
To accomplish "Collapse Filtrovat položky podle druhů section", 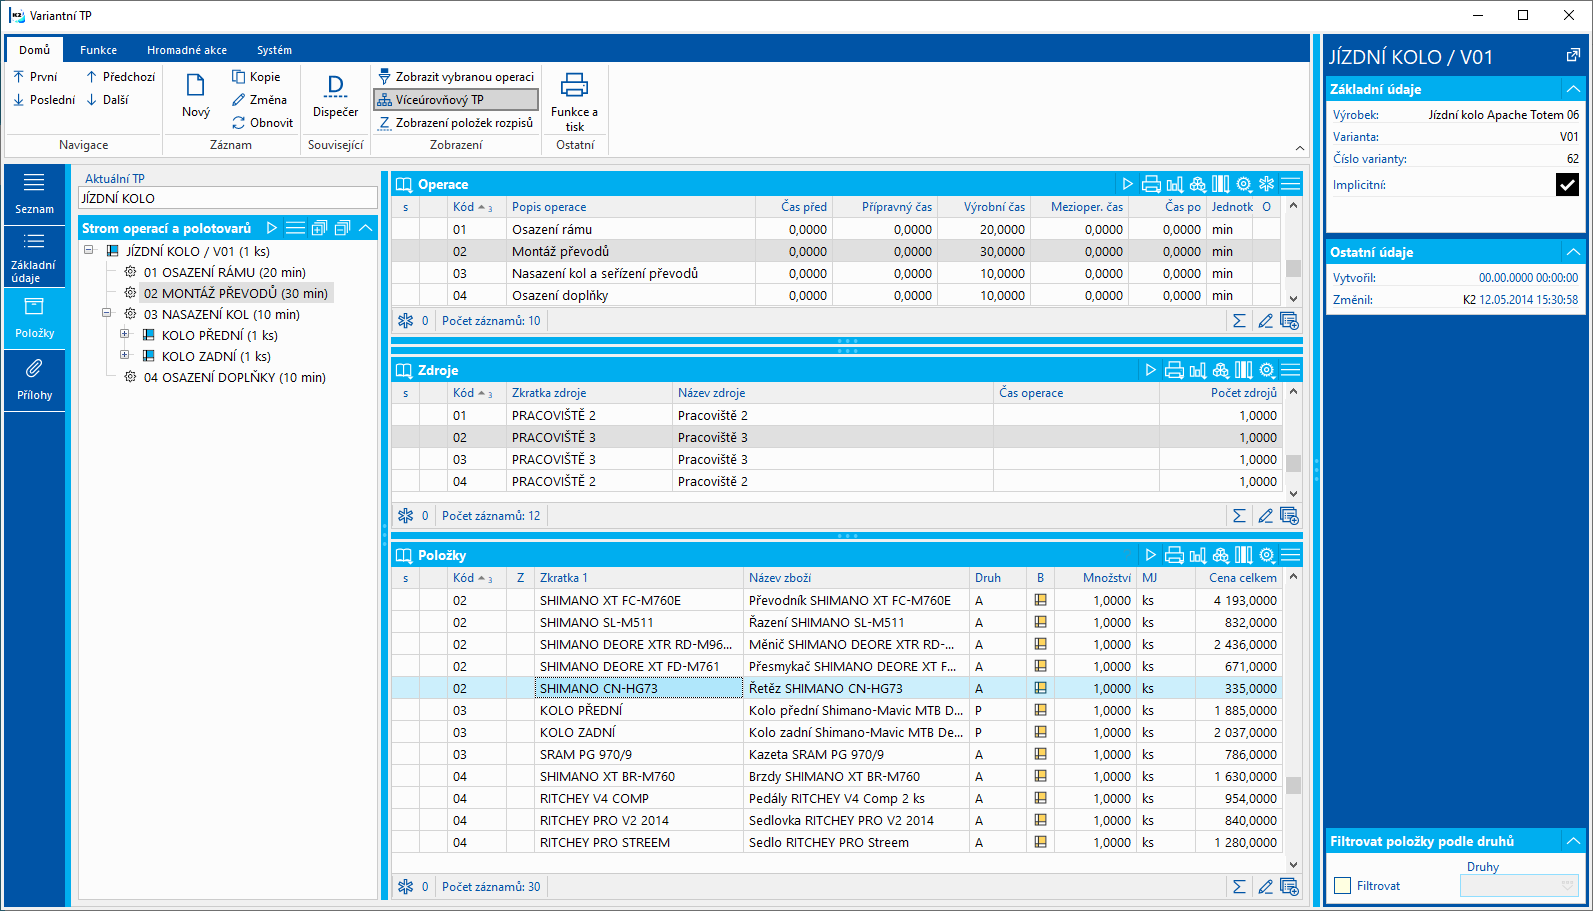I will pyautogui.click(x=1573, y=841).
